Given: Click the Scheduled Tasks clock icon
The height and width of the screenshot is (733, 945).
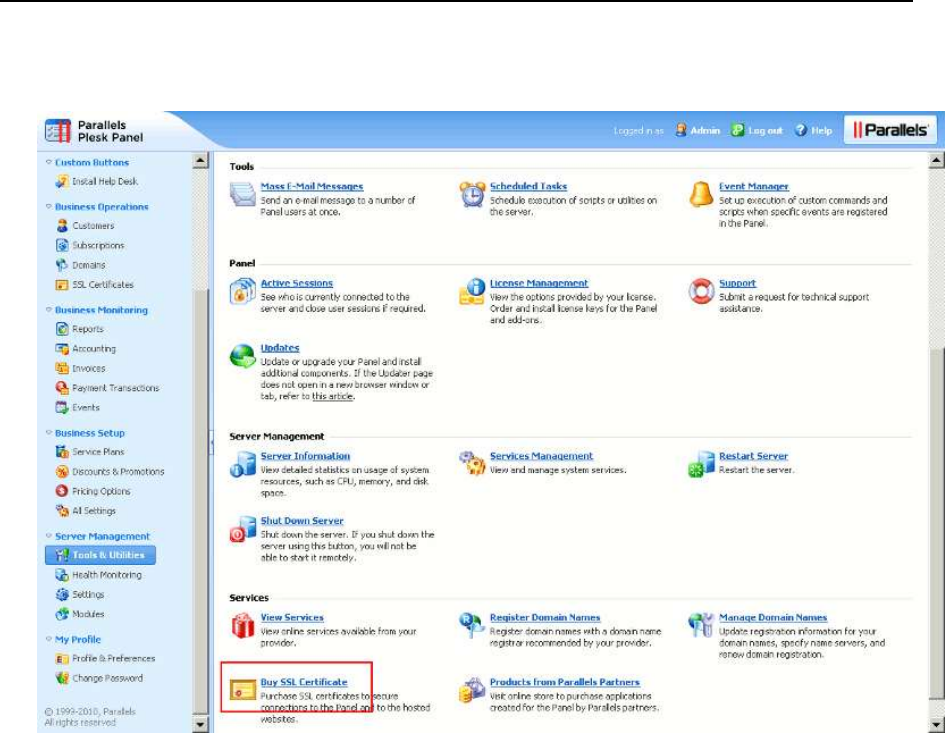Looking at the screenshot, I should click(x=472, y=194).
